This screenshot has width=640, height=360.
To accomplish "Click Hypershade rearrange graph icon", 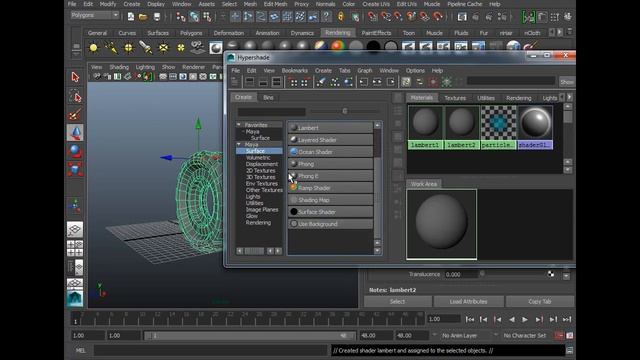I will point(335,82).
